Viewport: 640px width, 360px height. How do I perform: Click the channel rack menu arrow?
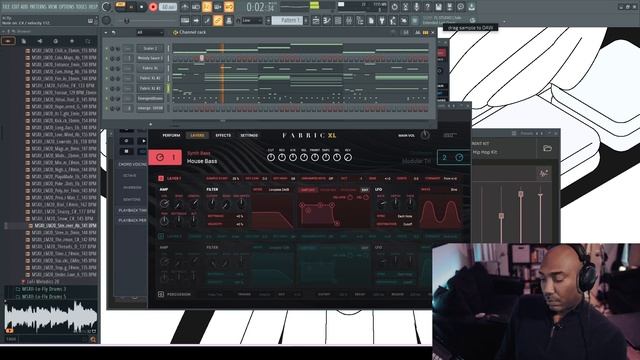click(106, 32)
